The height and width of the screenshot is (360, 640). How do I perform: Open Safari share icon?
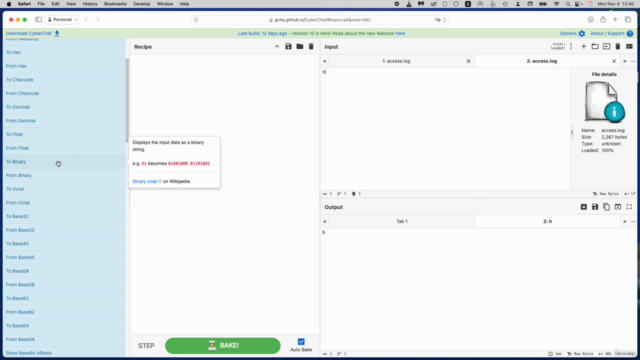point(603,20)
